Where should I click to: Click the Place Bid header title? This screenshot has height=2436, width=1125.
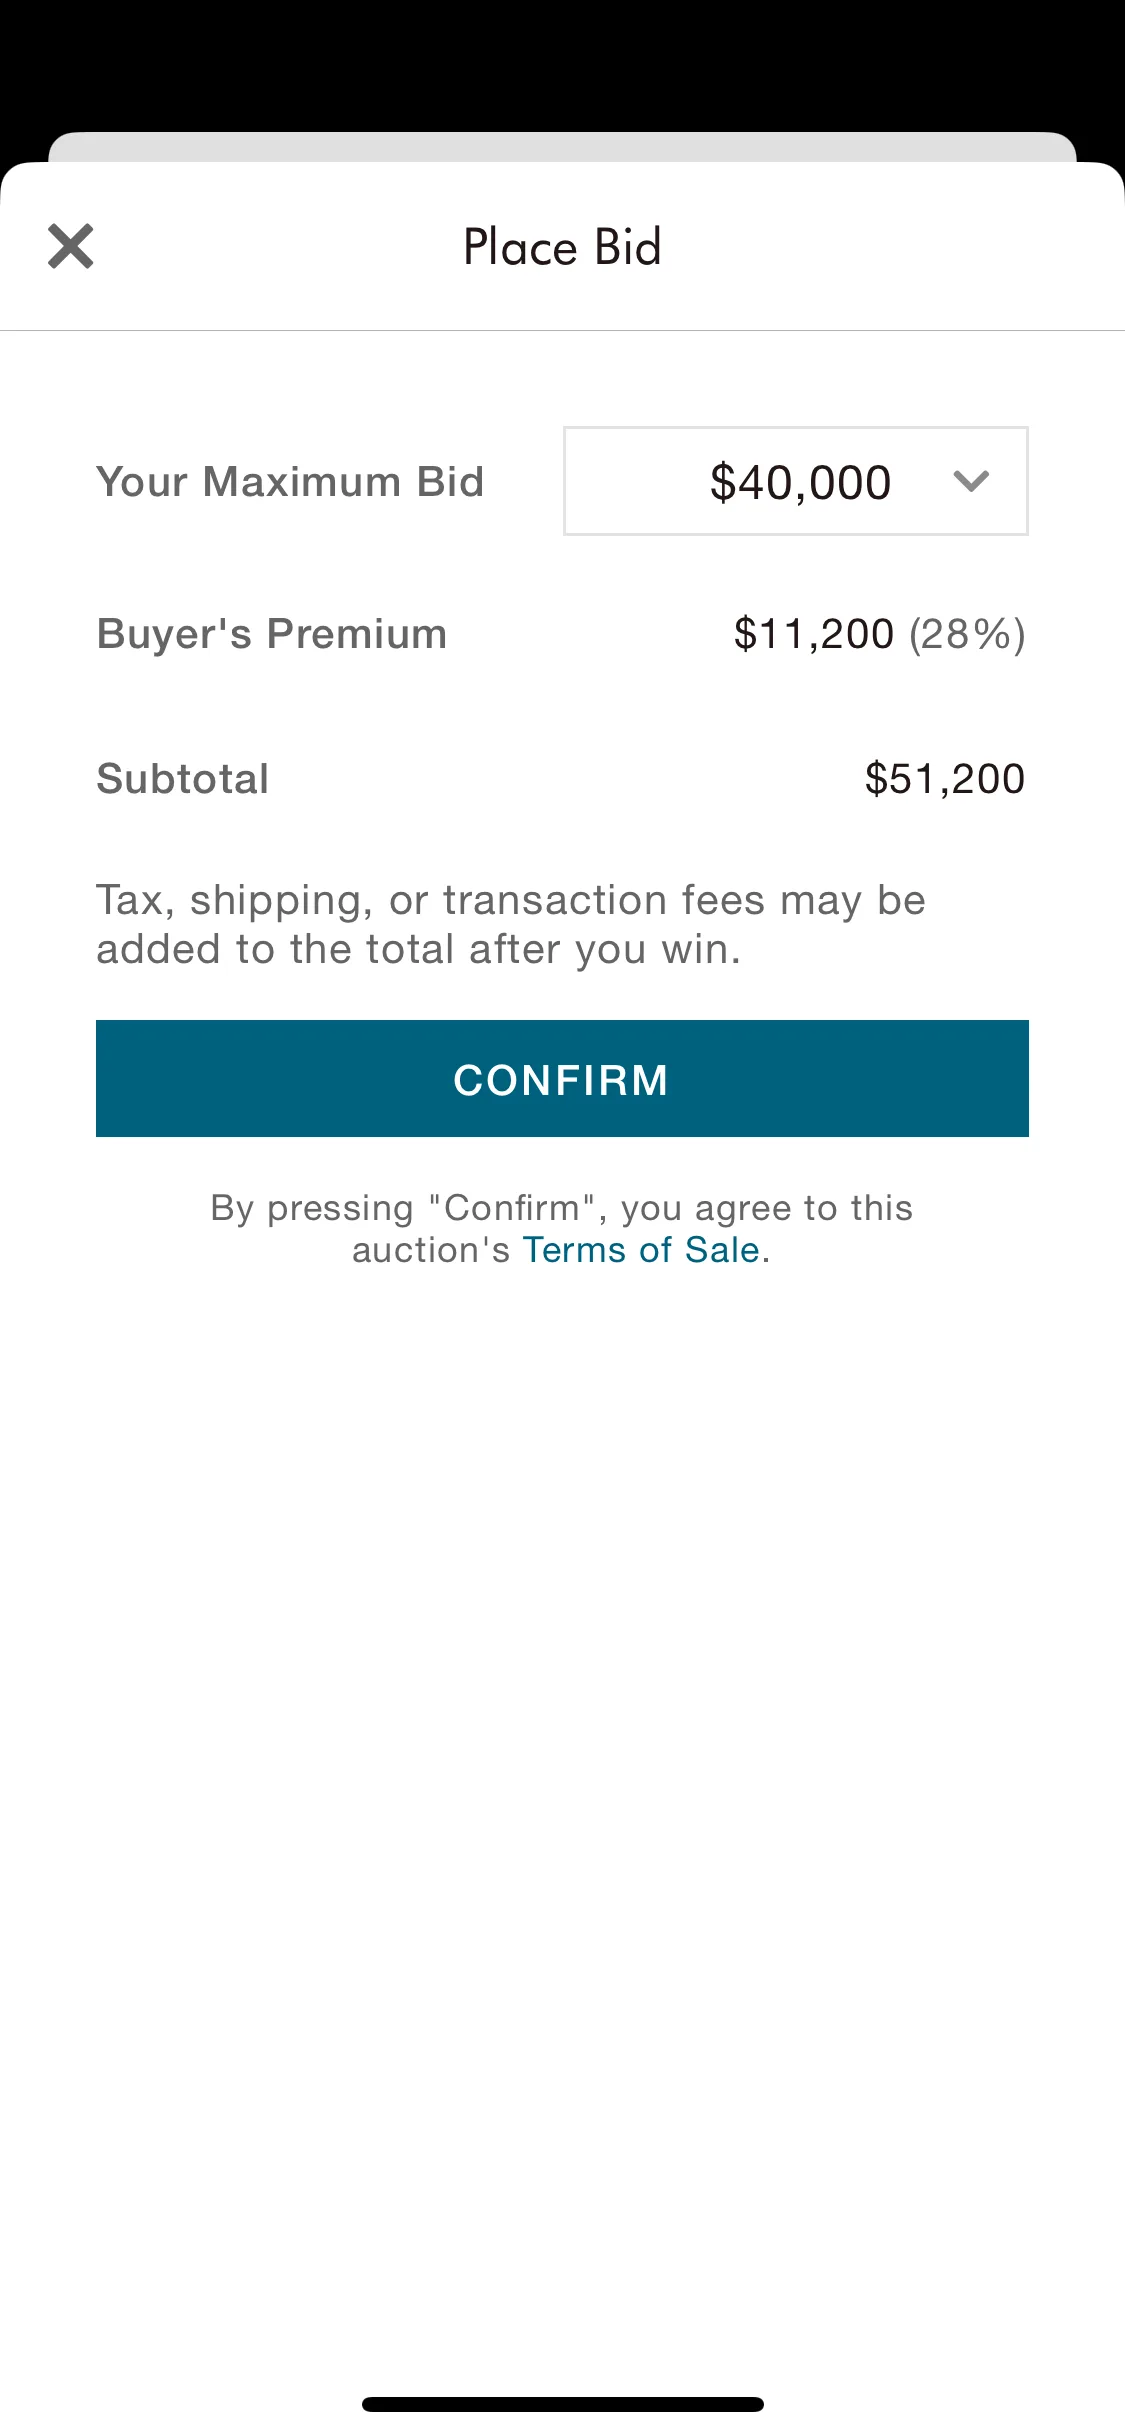pos(562,247)
